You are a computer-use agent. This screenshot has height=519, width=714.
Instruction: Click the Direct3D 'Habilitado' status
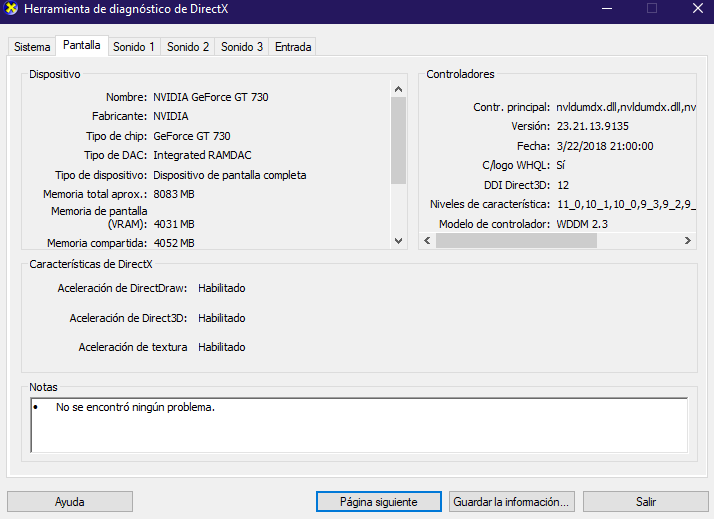click(222, 318)
